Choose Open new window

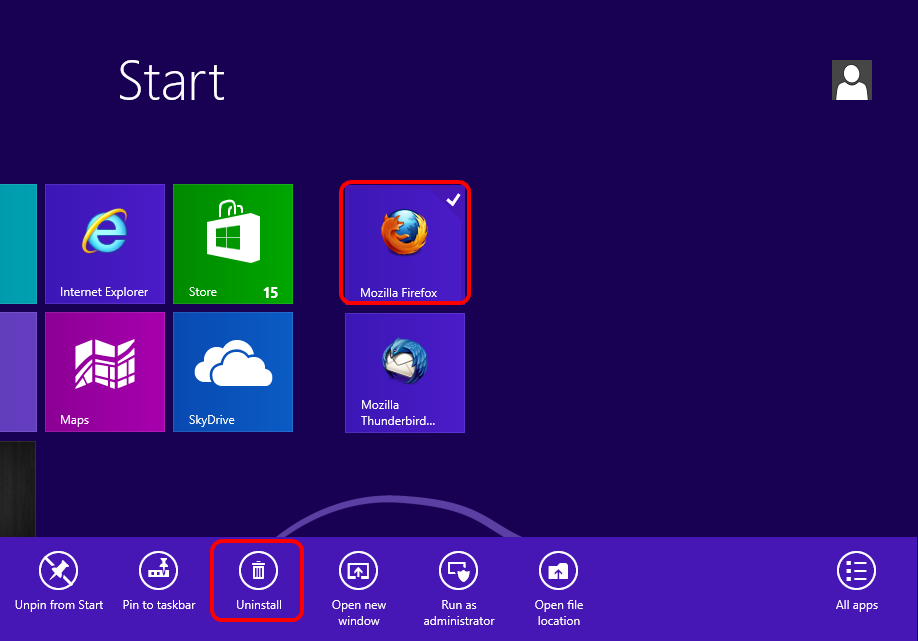(359, 589)
